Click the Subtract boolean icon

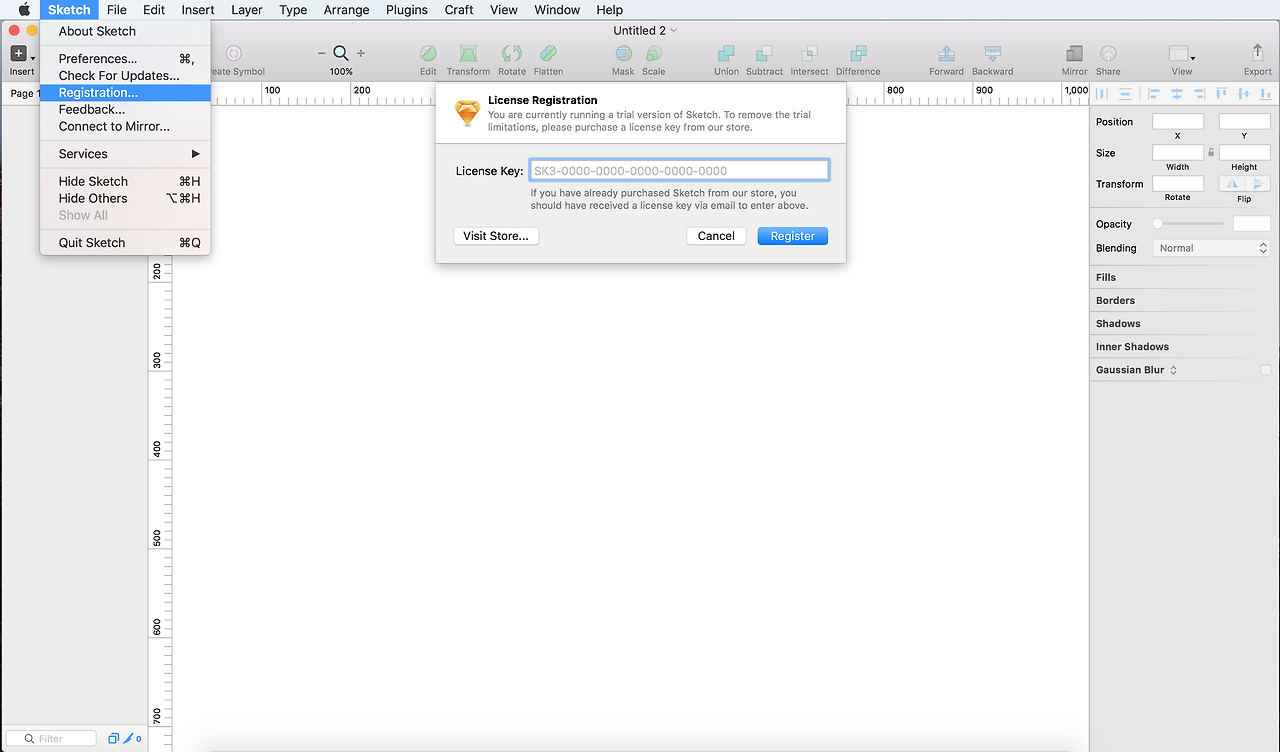tap(764, 54)
